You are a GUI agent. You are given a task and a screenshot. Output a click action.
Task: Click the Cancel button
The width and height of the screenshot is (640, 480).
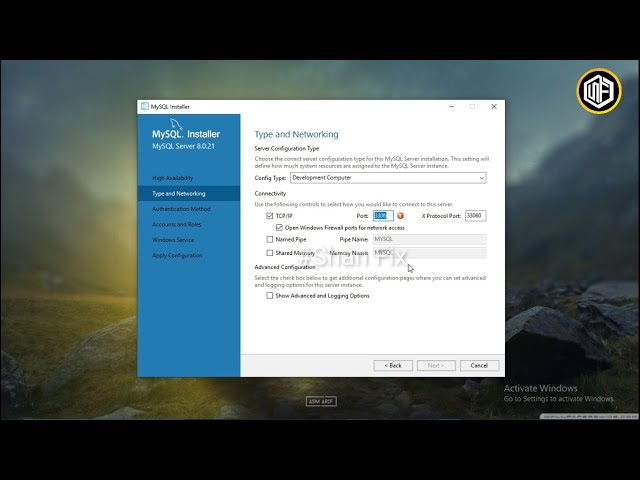479,365
